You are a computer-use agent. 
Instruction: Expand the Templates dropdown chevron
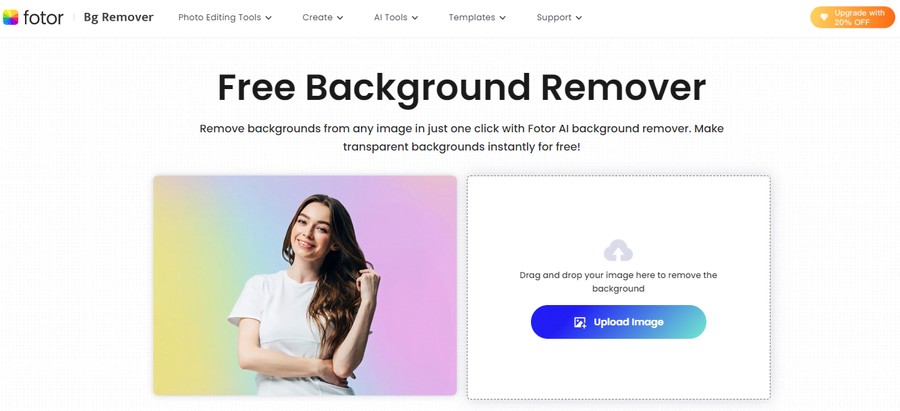click(x=503, y=18)
